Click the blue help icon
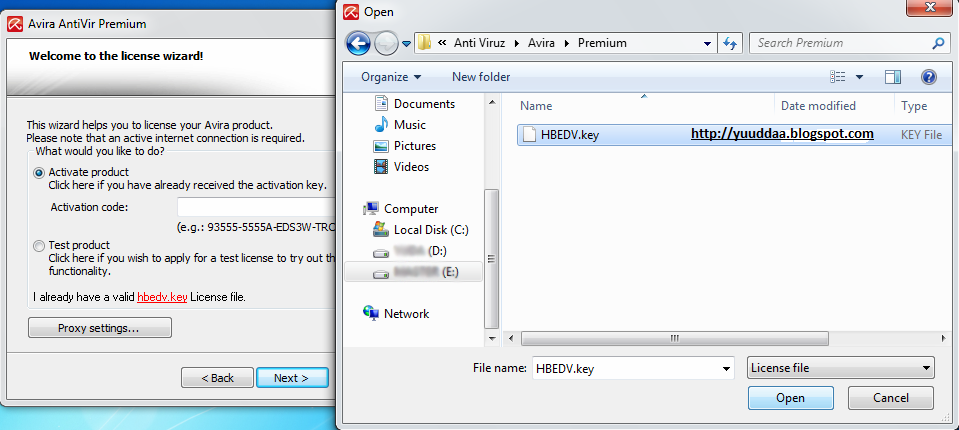 pyautogui.click(x=928, y=76)
